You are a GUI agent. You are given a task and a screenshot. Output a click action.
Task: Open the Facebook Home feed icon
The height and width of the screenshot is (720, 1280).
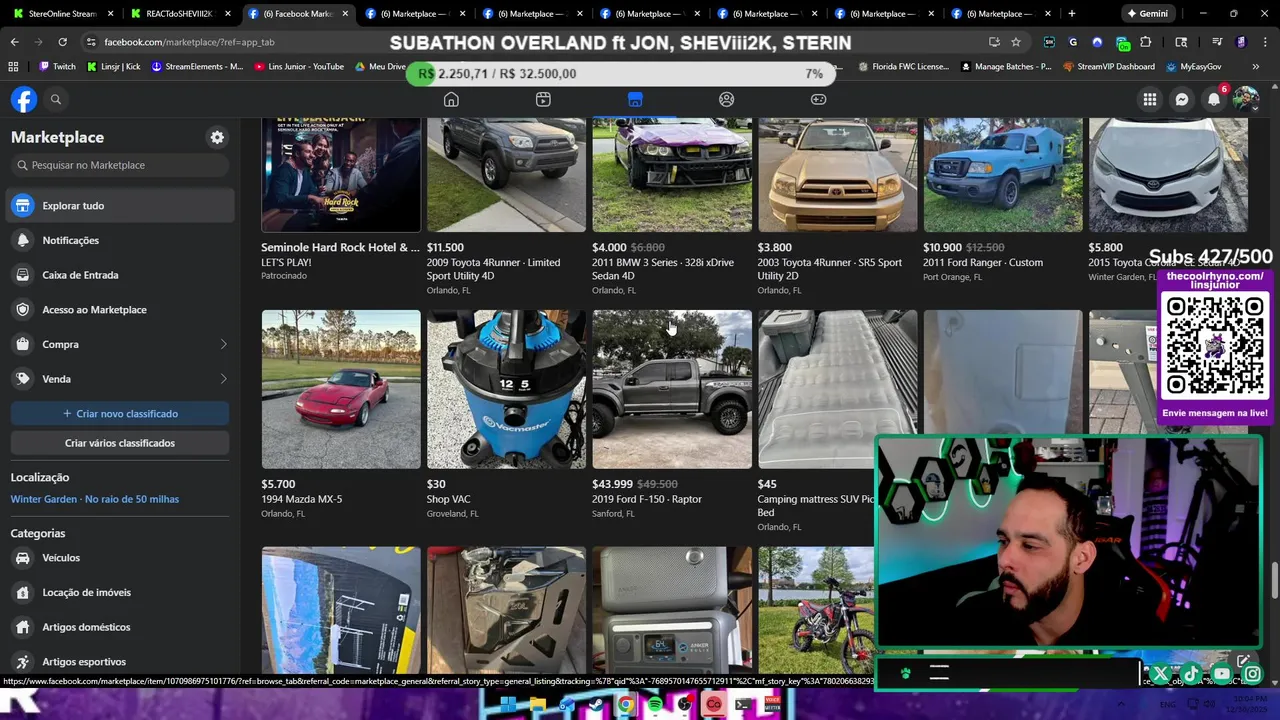click(x=451, y=99)
